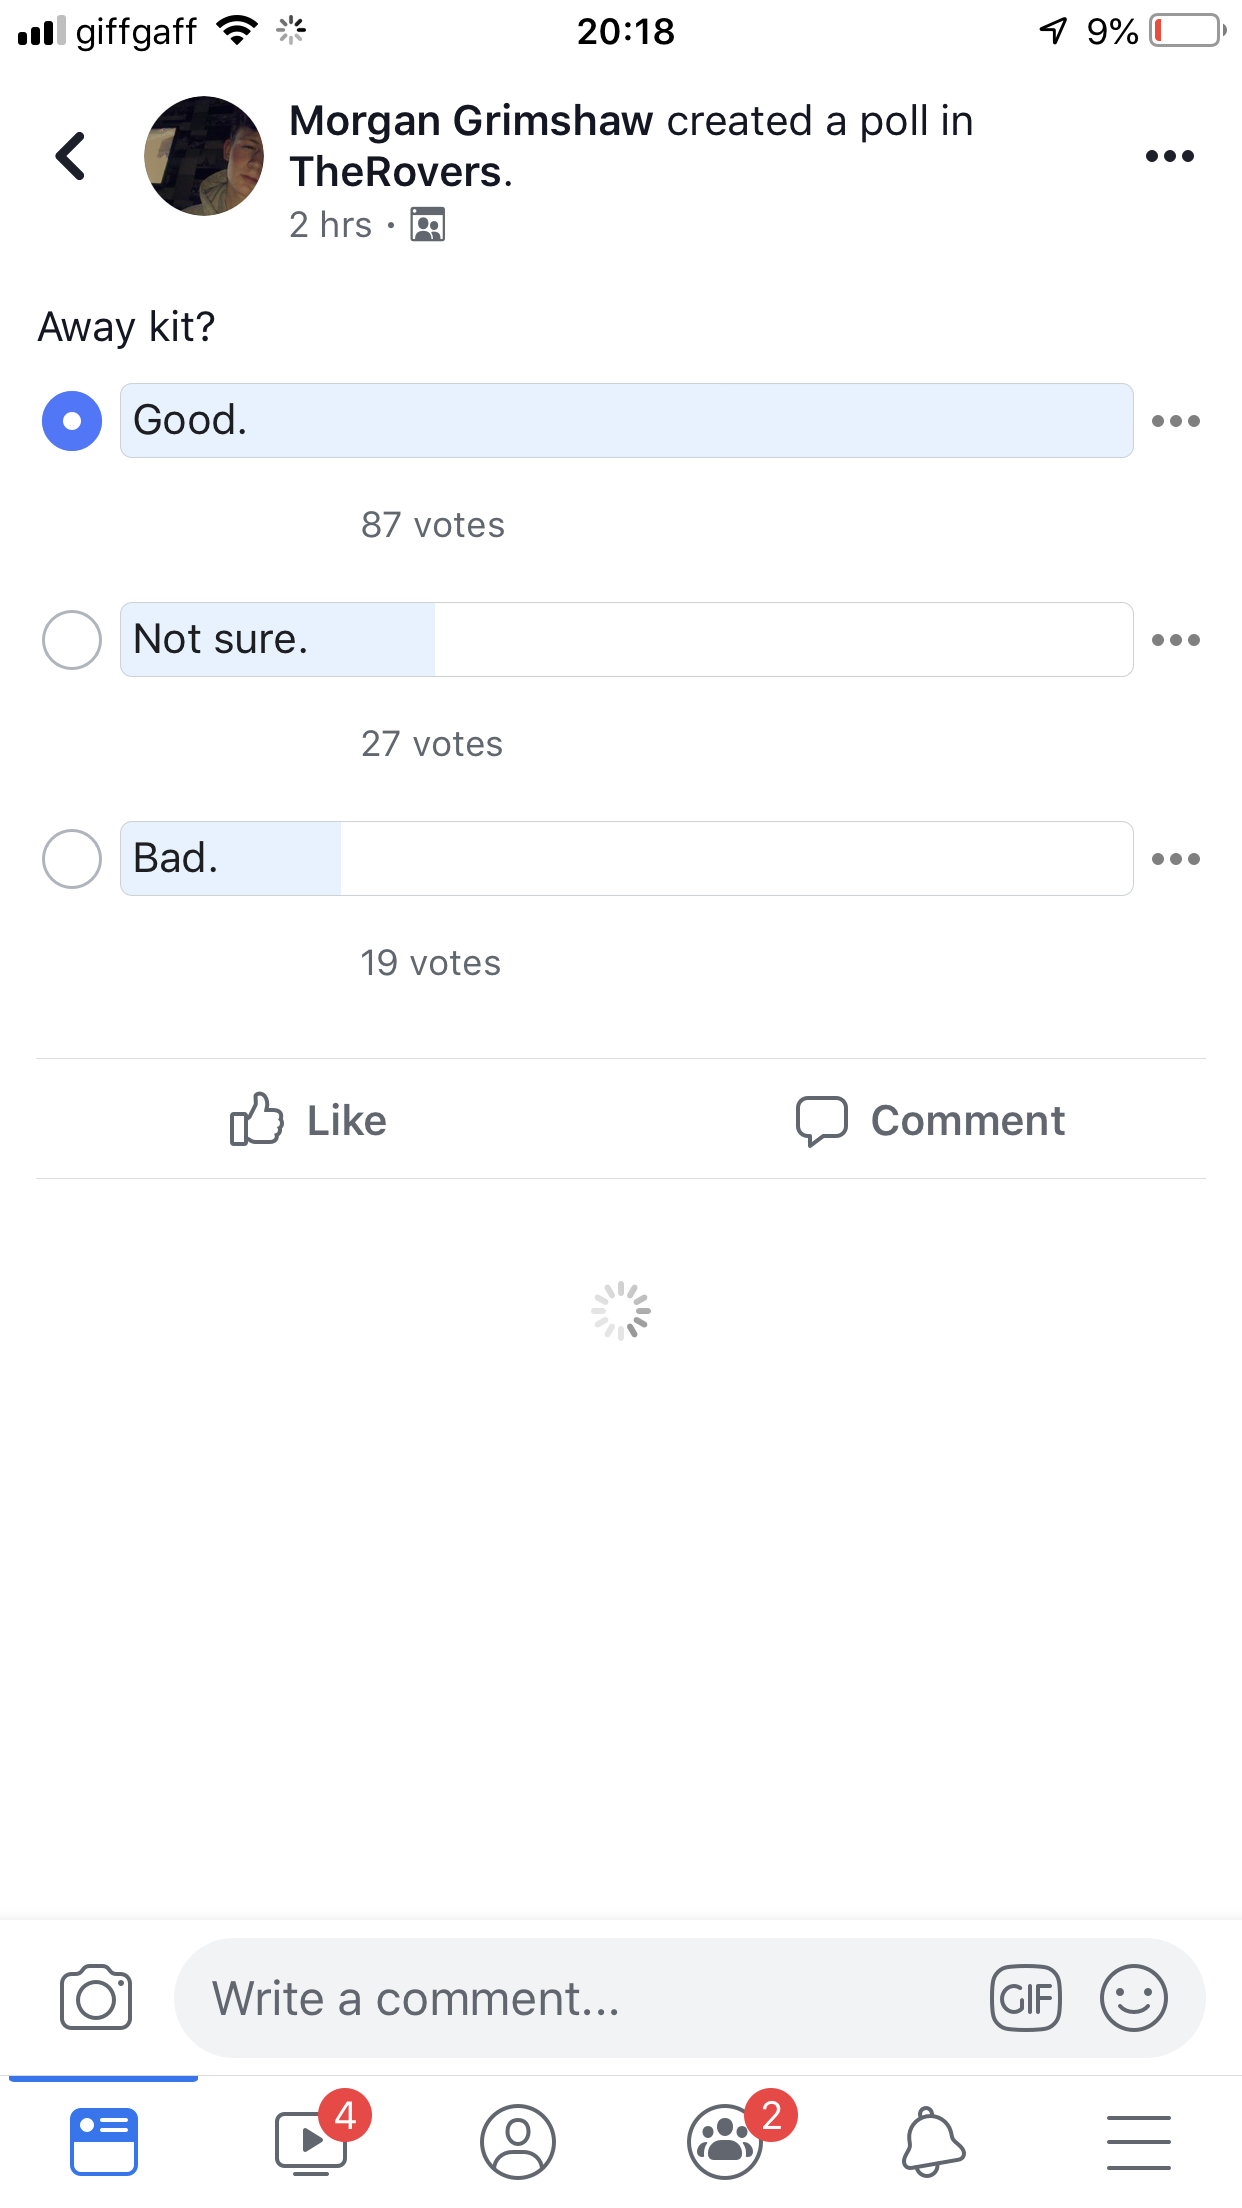Open the Groups tab icon
Screen dimensions: 1242x2208
click(x=726, y=2142)
